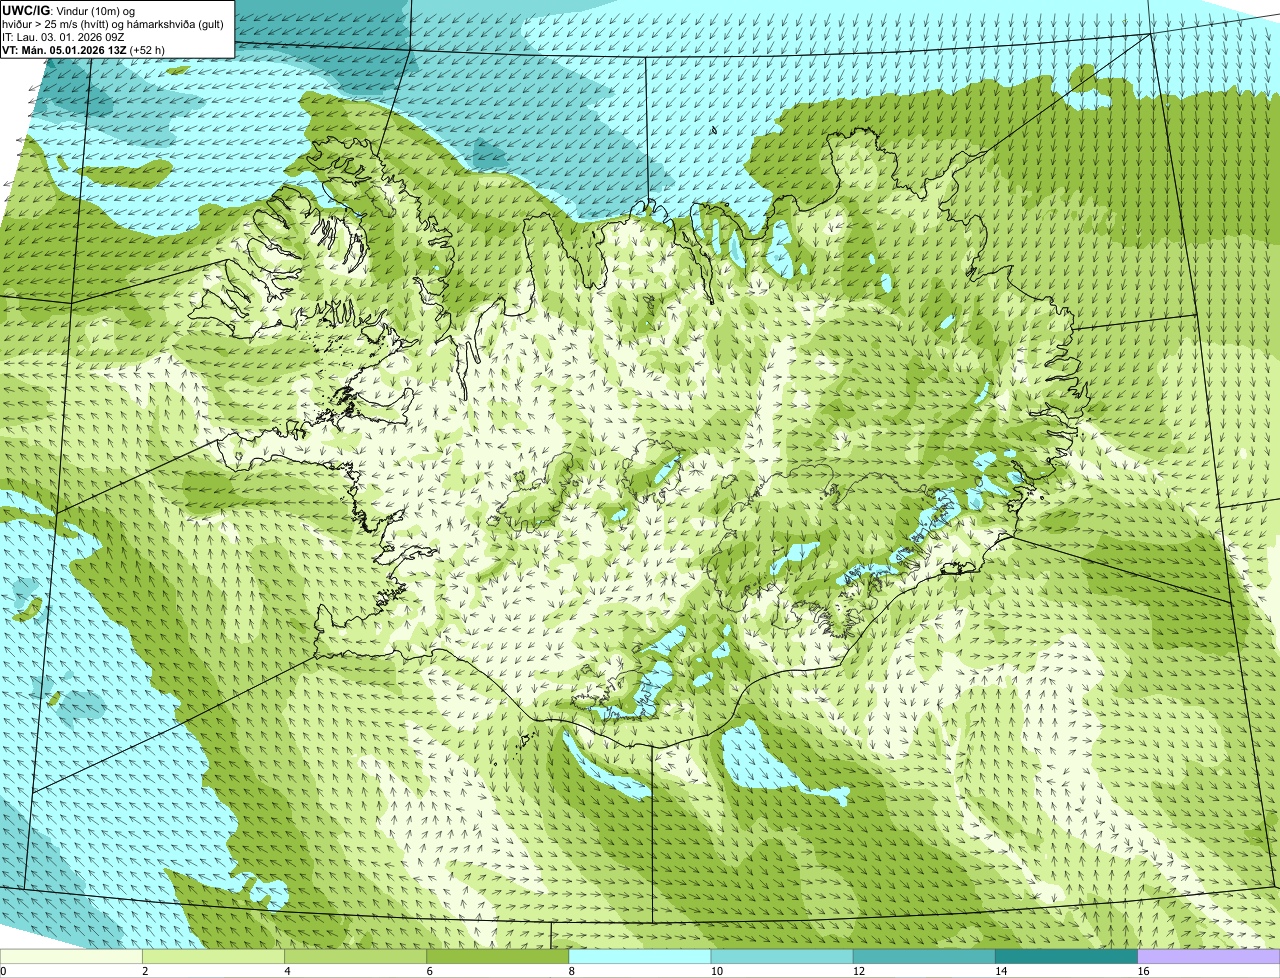
Task: Click the legend scale label '0'
Action: (4, 971)
